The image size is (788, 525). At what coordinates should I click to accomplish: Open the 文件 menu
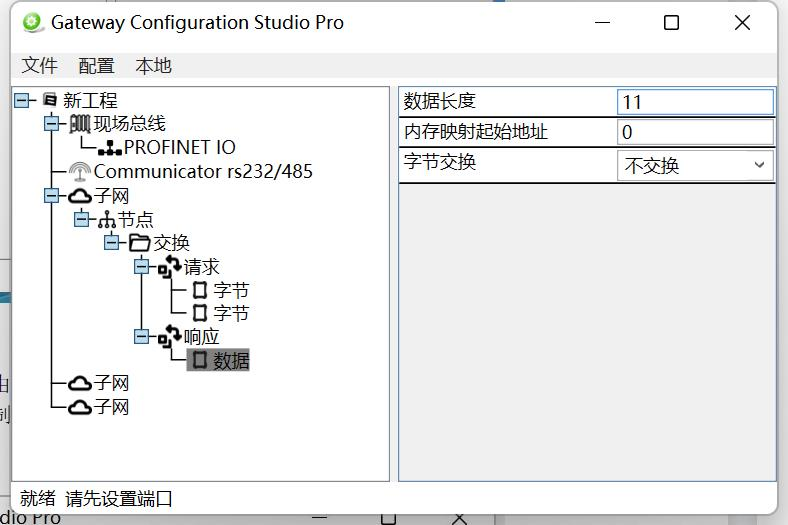click(40, 66)
